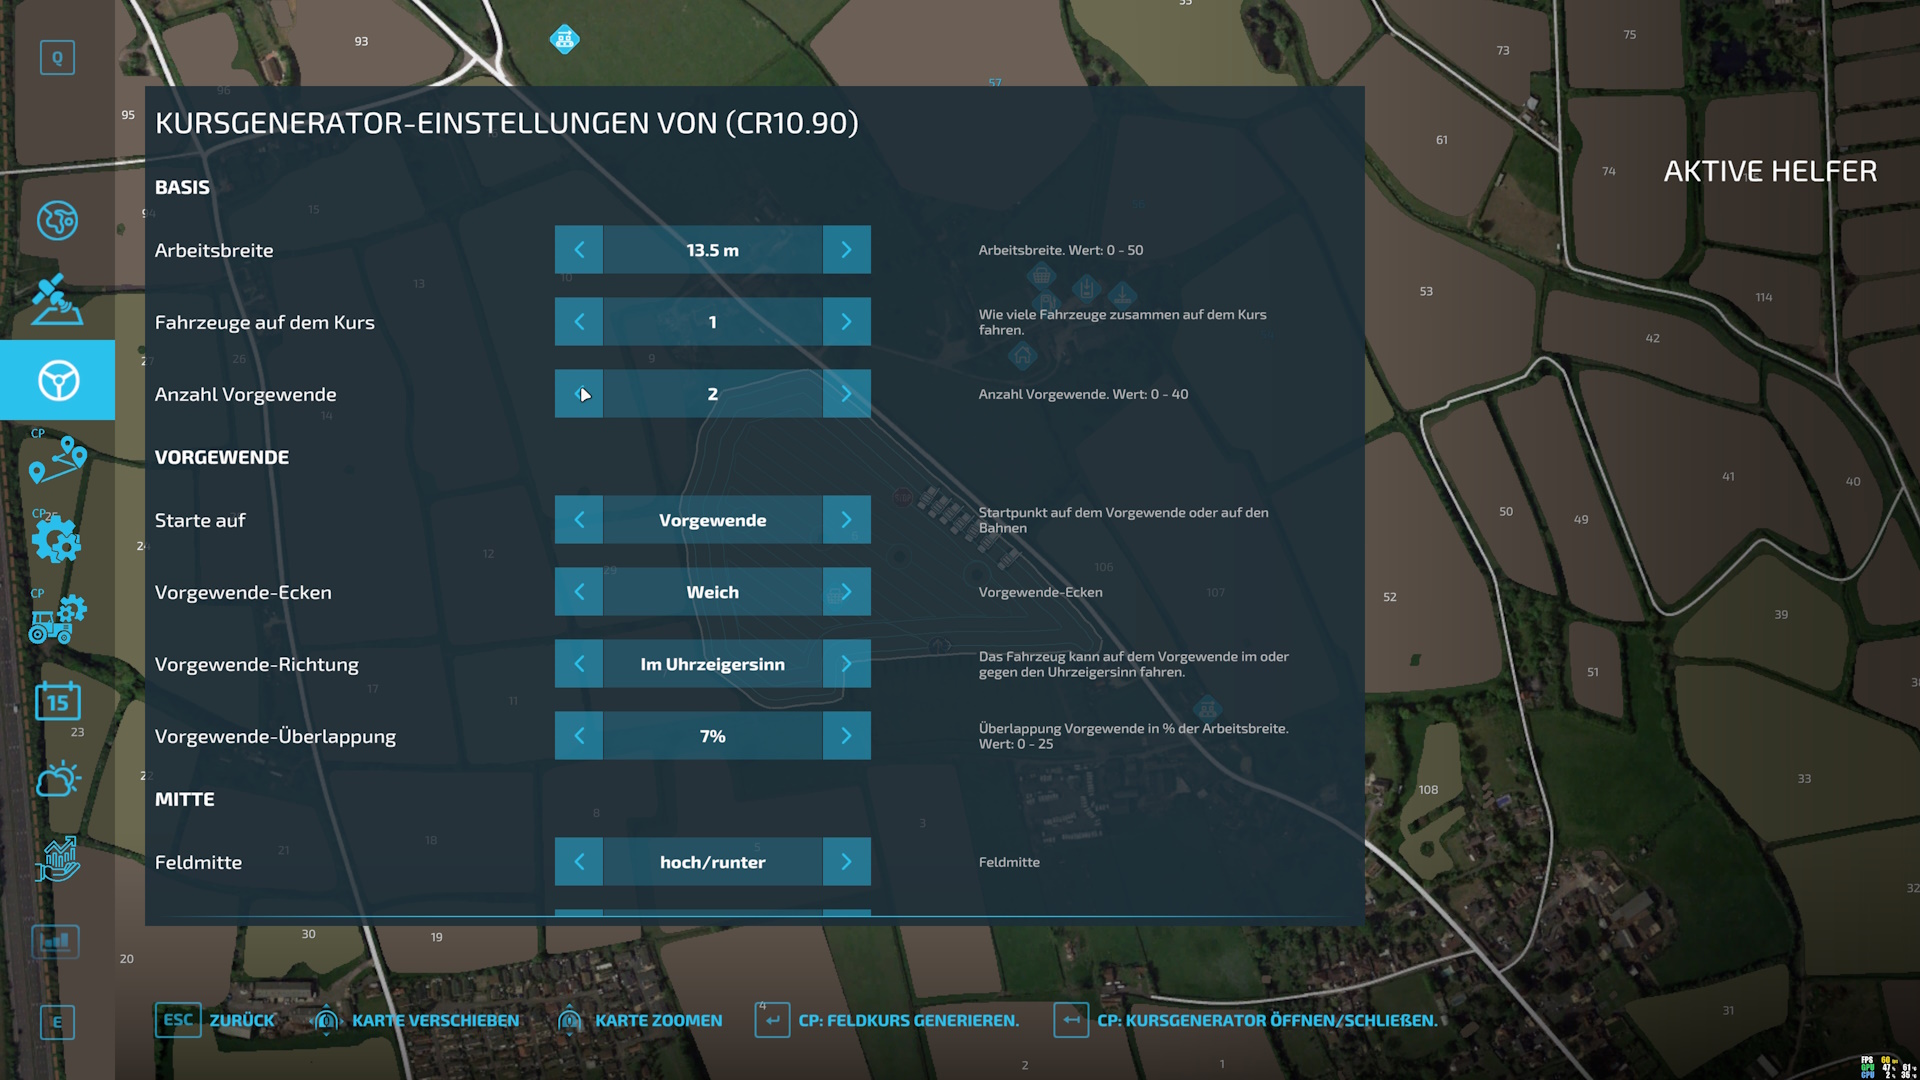Open the CP tractor vehicle settings icon
This screenshot has height=1080, width=1920.
point(57,621)
